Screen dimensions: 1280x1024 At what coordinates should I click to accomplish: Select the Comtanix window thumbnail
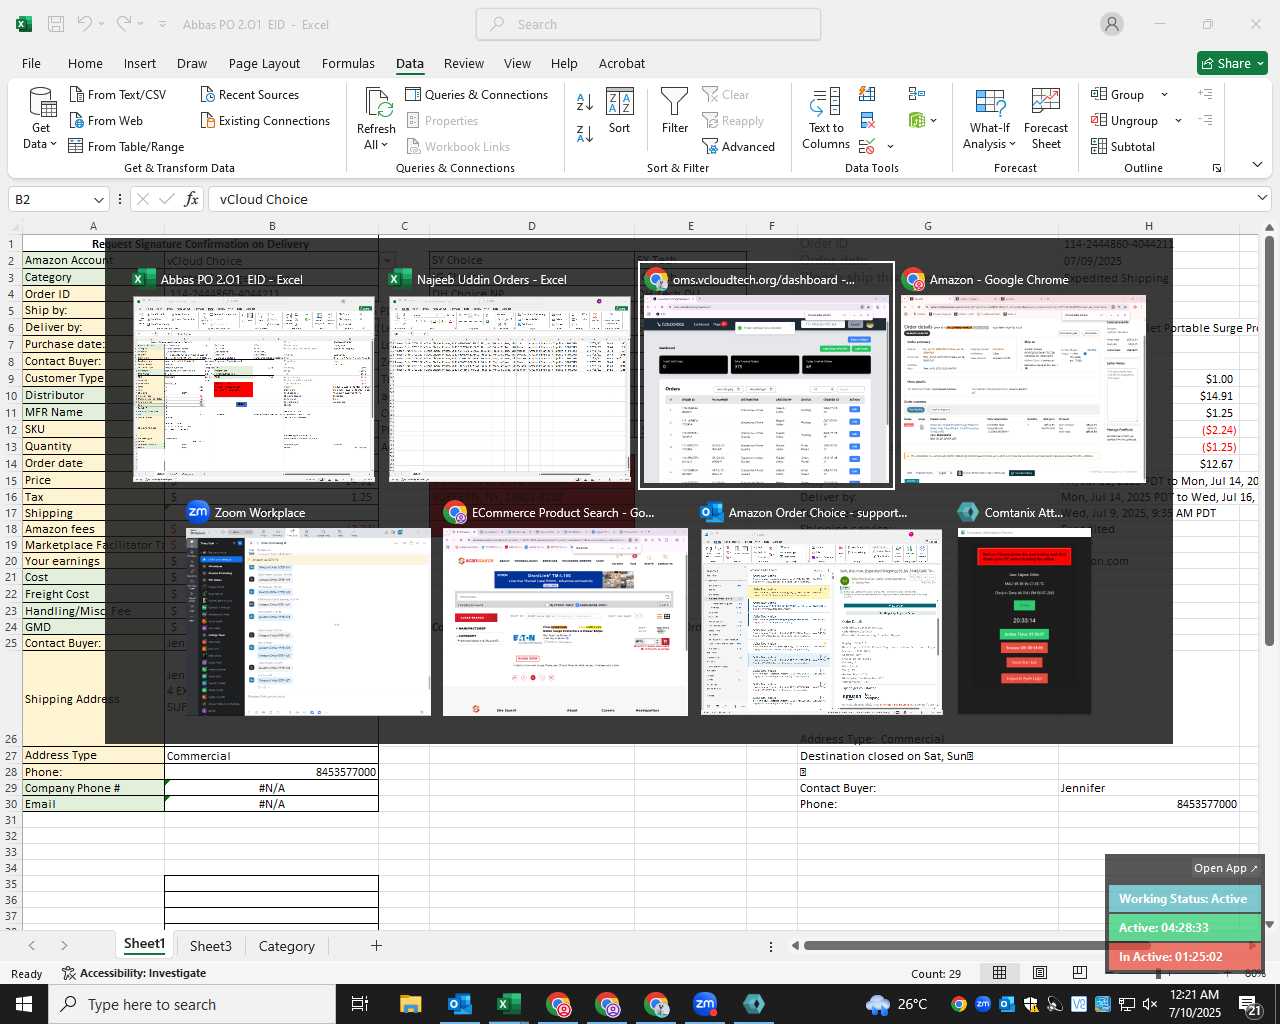tap(1024, 609)
